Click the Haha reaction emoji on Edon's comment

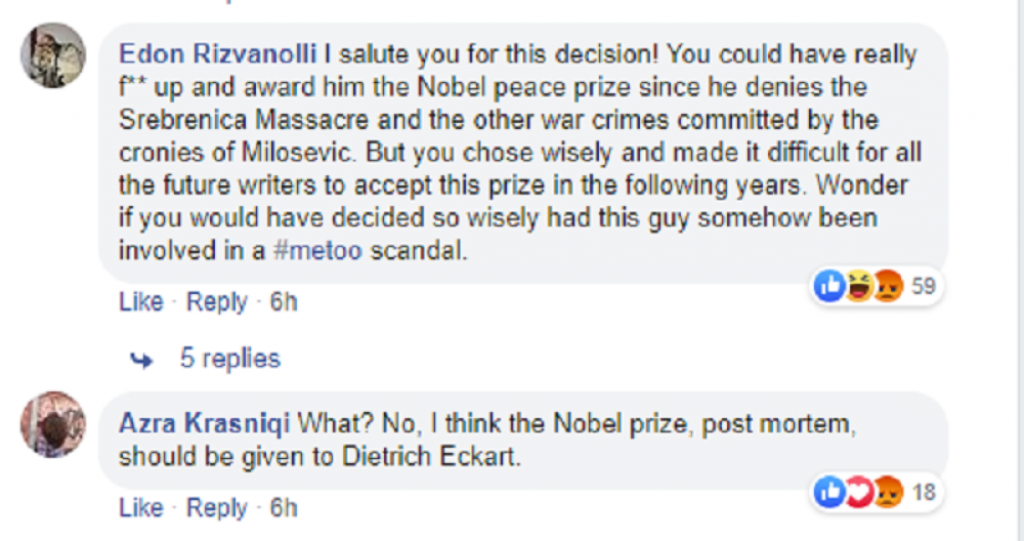pyautogui.click(x=858, y=288)
